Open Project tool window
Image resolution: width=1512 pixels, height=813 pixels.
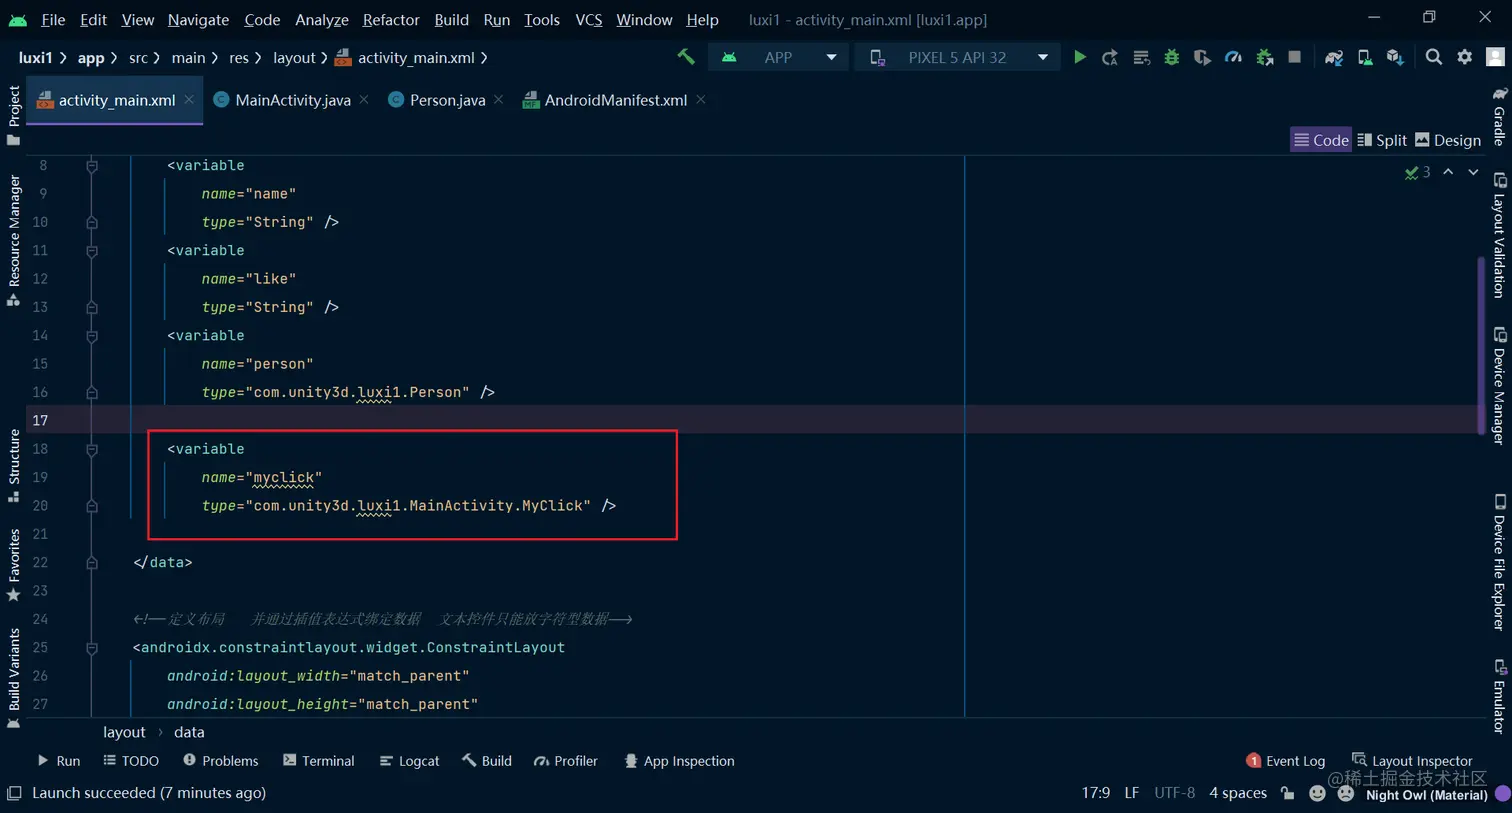(x=14, y=114)
